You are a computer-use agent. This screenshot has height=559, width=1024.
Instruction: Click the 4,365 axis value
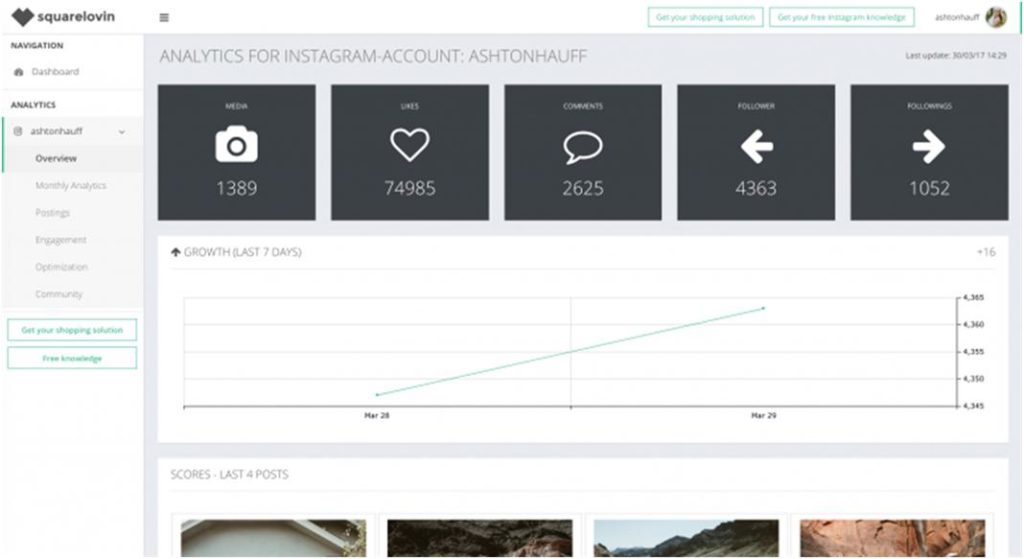[973, 298]
